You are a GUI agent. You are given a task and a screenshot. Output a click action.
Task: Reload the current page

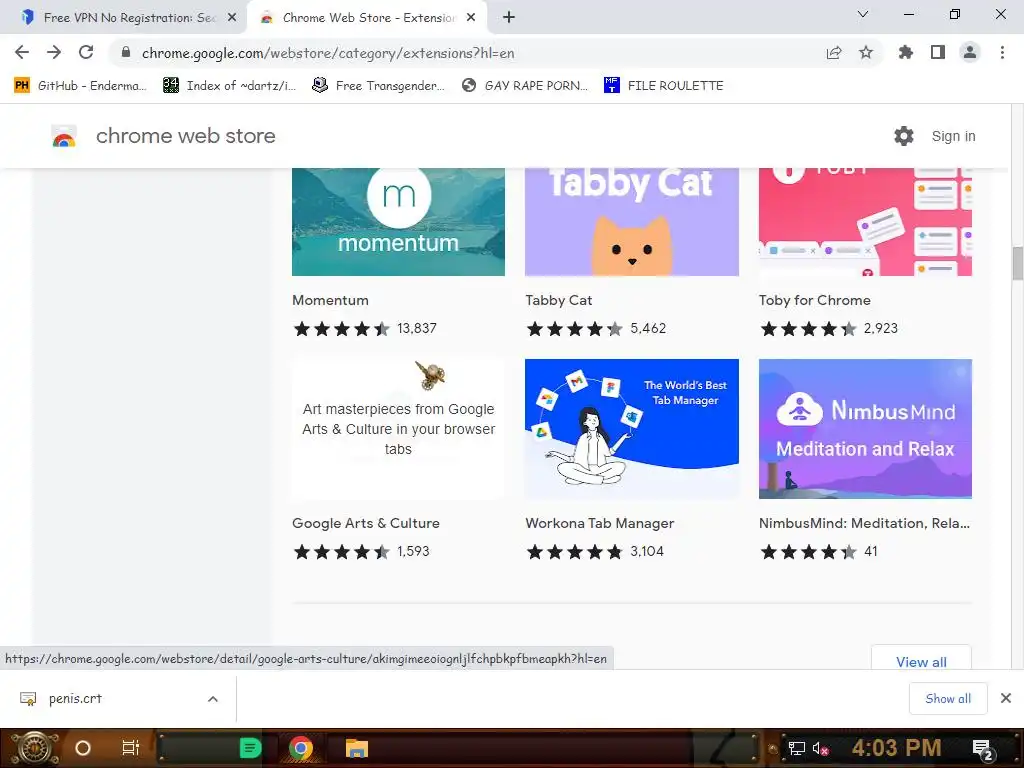[86, 52]
